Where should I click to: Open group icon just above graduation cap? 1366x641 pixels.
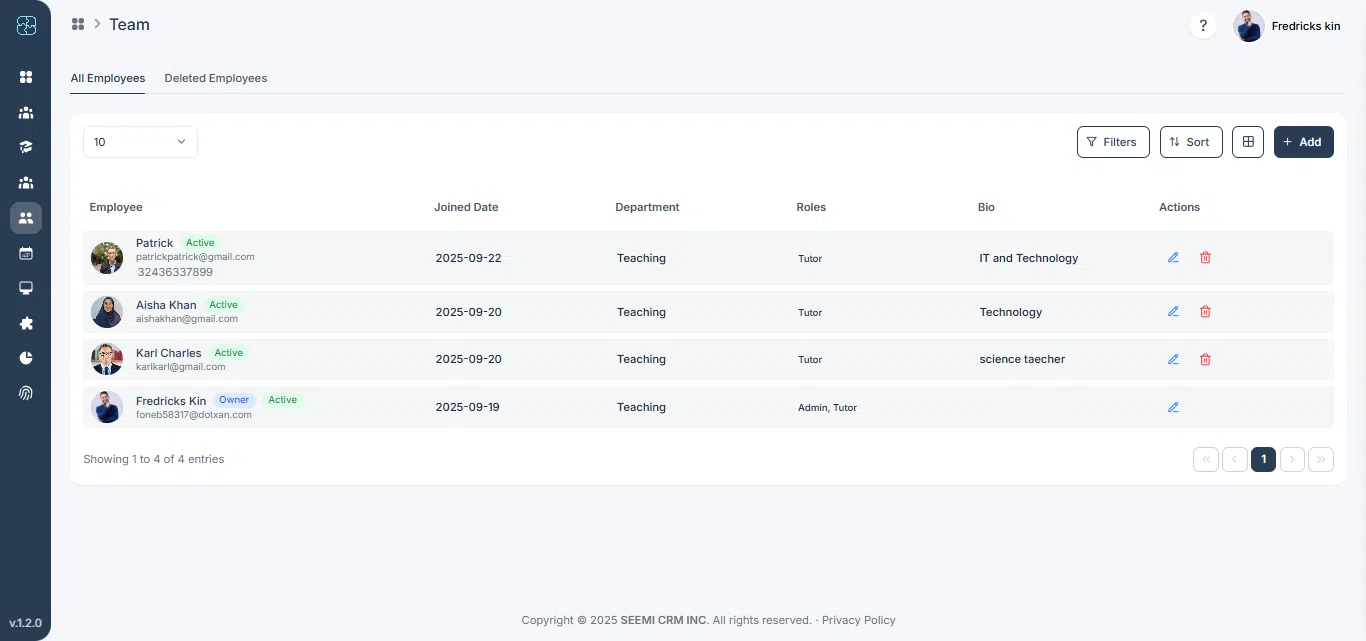pyautogui.click(x=26, y=112)
